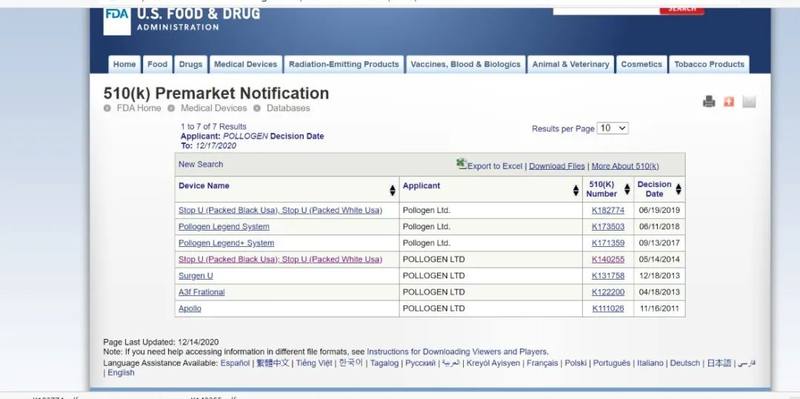
Task: Click the email envelope icon
Action: (x=748, y=102)
